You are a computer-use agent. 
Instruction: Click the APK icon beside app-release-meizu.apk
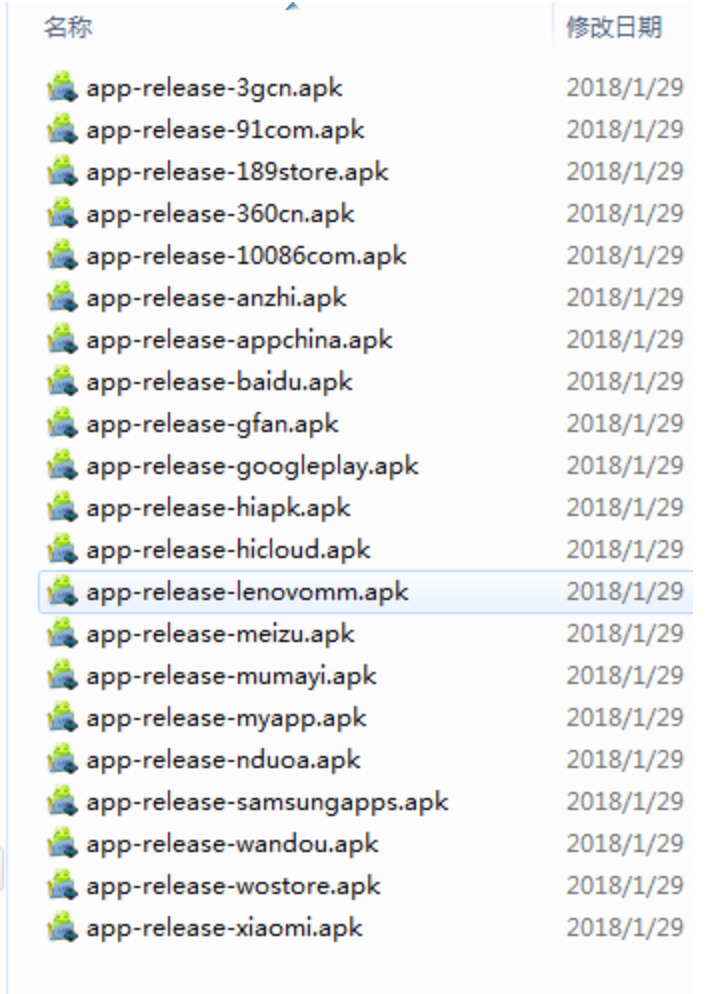[x=62, y=634]
